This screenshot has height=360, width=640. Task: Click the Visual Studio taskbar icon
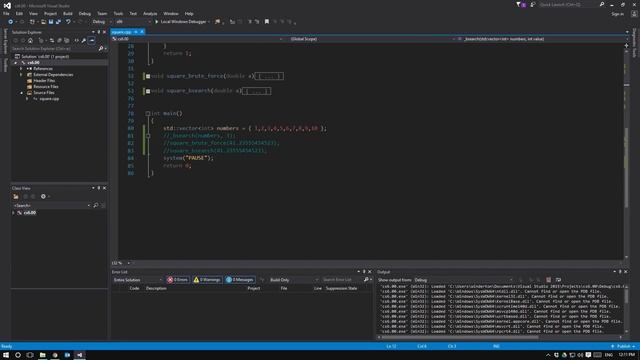point(80,355)
